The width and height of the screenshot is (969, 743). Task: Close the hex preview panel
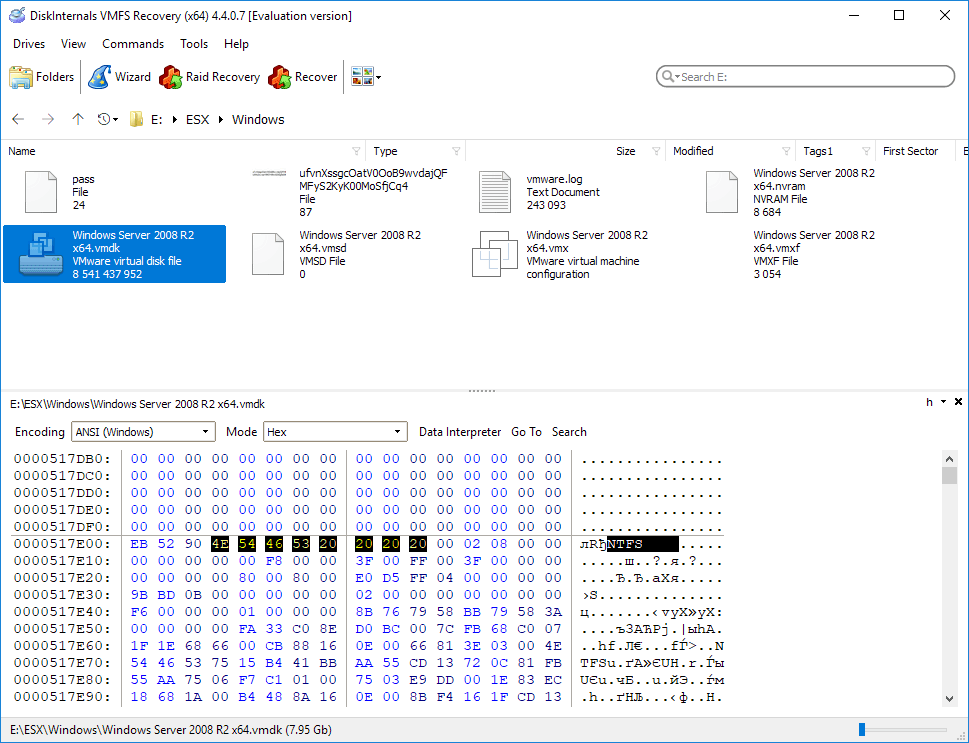(x=958, y=402)
